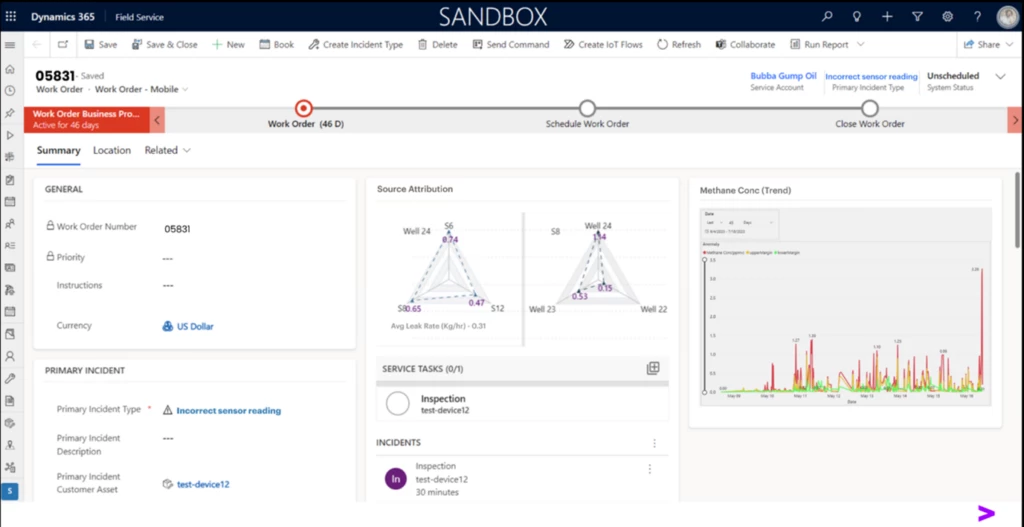Click the plus quick create icon
The height and width of the screenshot is (527, 1024).
(x=887, y=16)
